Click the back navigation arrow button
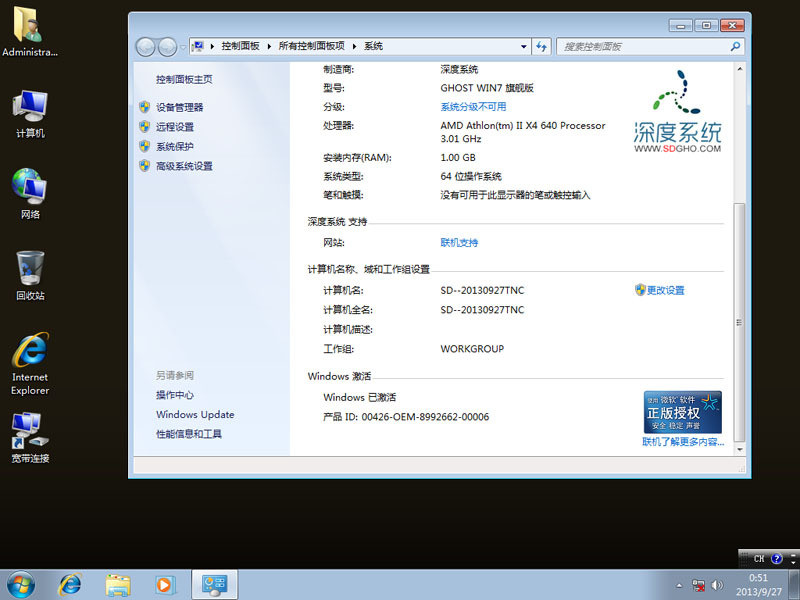The height and width of the screenshot is (600, 800). (x=146, y=46)
